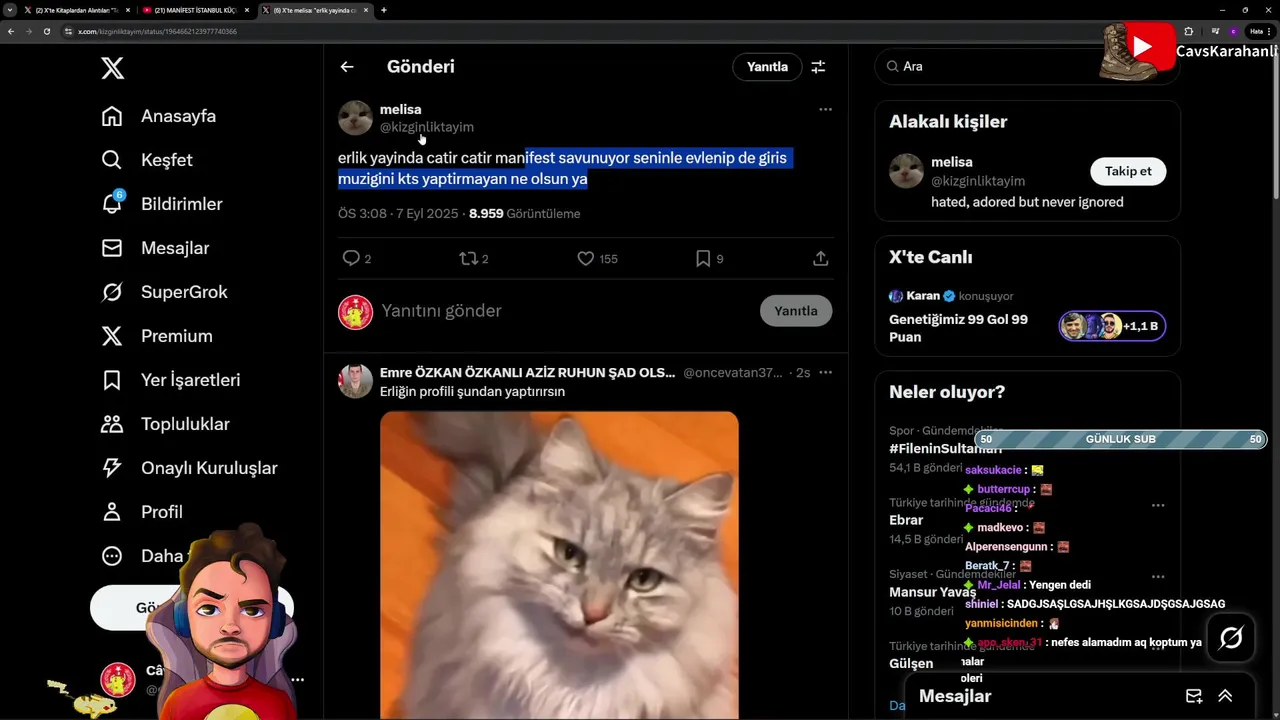Open reply filter settings sliders icon

tap(818, 67)
